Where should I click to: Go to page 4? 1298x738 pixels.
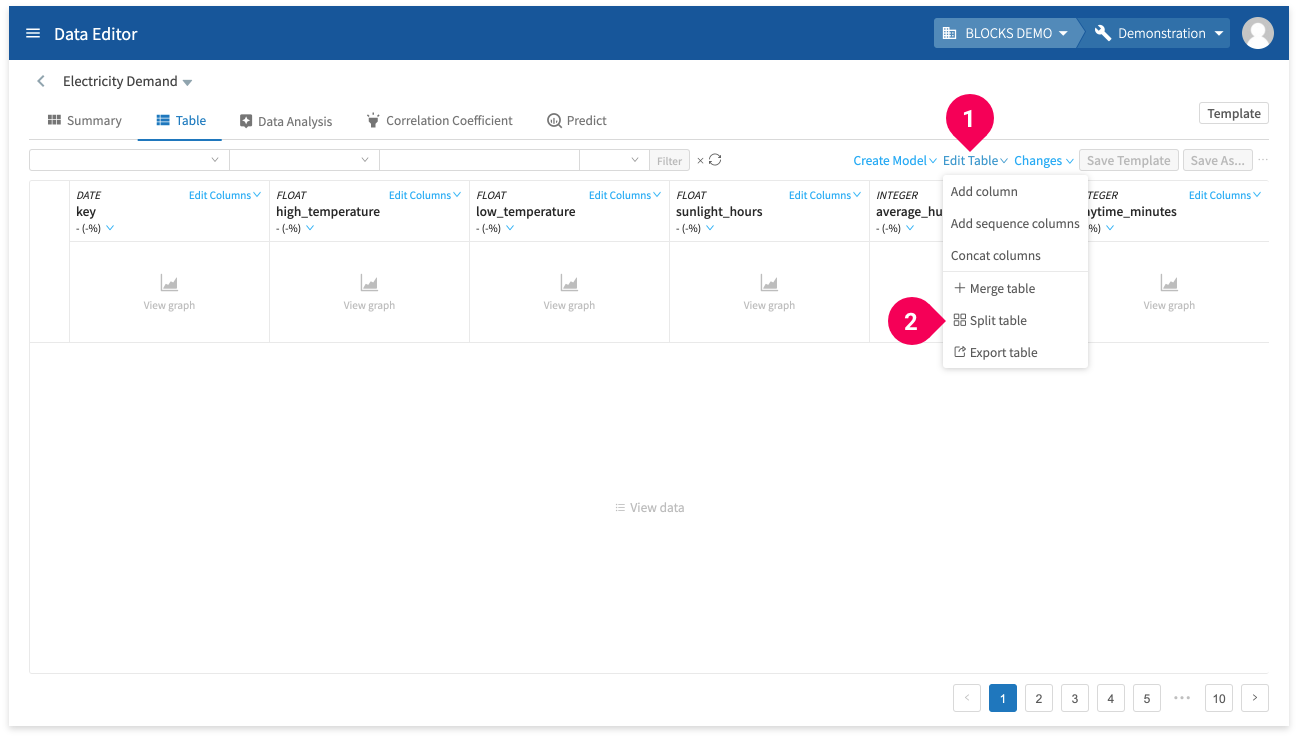(x=1111, y=698)
